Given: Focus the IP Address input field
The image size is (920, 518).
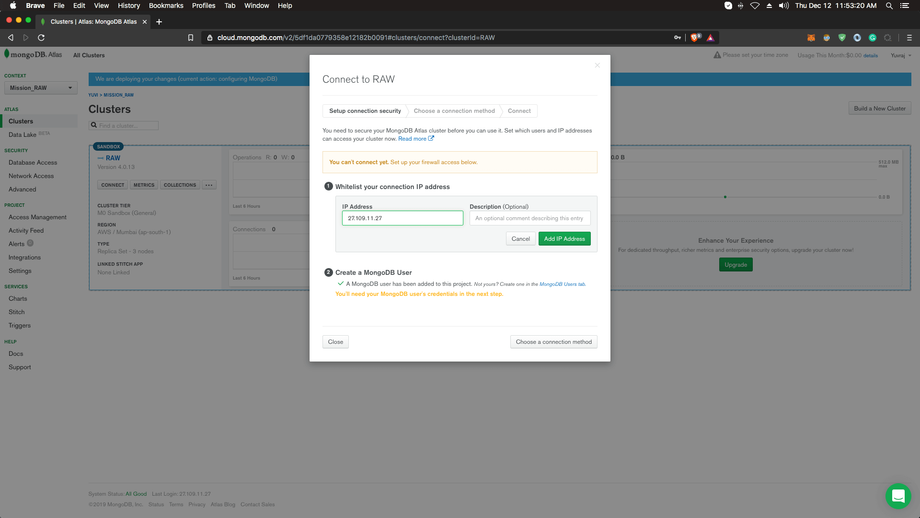Looking at the screenshot, I should coord(402,218).
